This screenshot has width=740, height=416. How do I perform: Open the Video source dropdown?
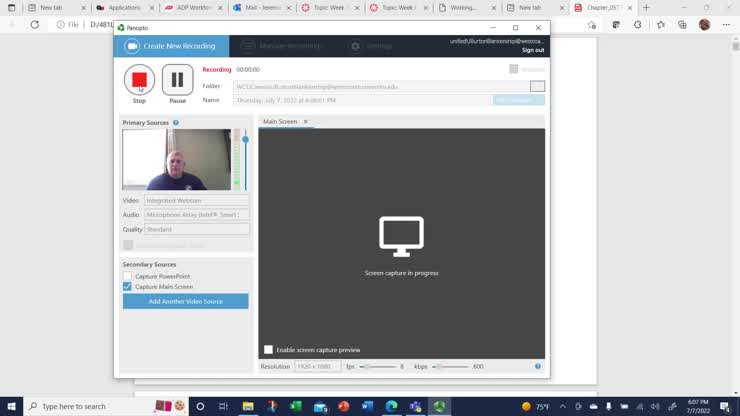tap(196, 201)
